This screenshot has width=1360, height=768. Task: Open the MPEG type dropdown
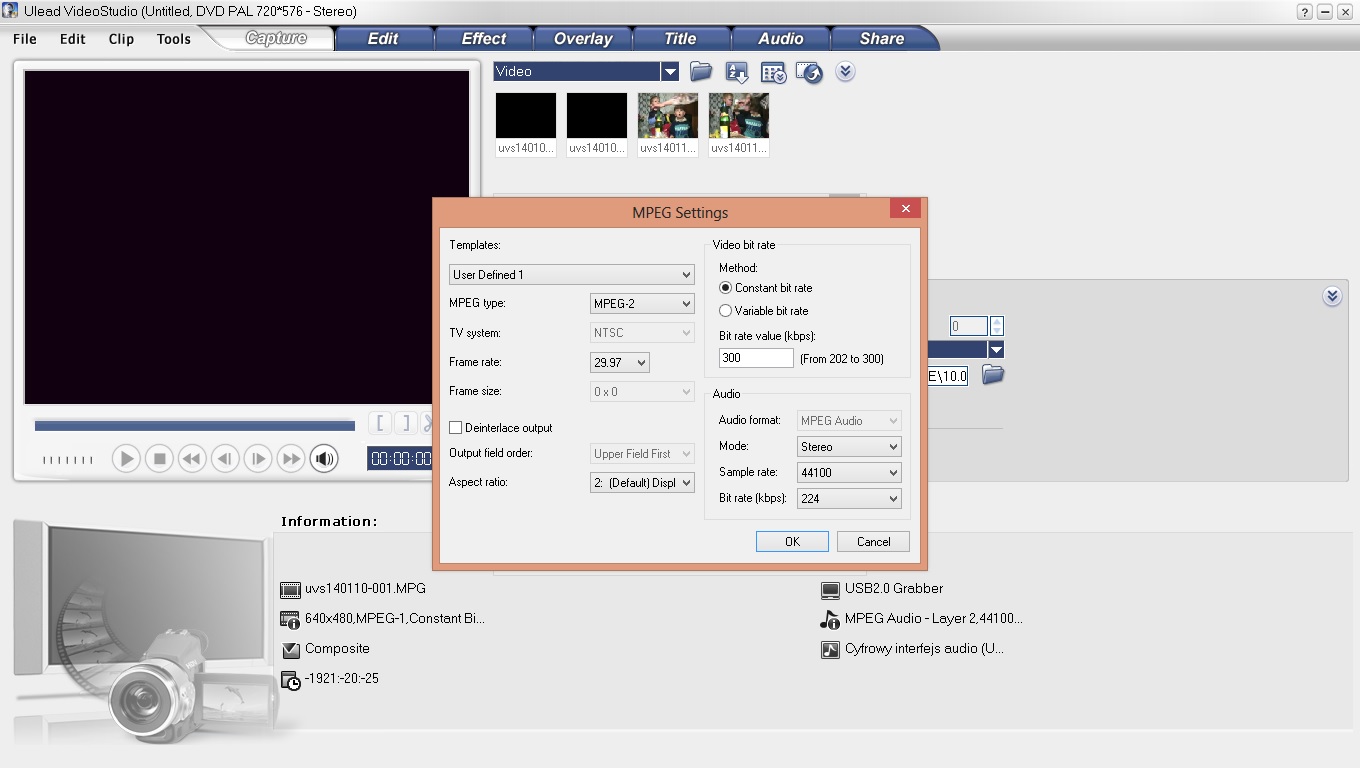point(642,304)
